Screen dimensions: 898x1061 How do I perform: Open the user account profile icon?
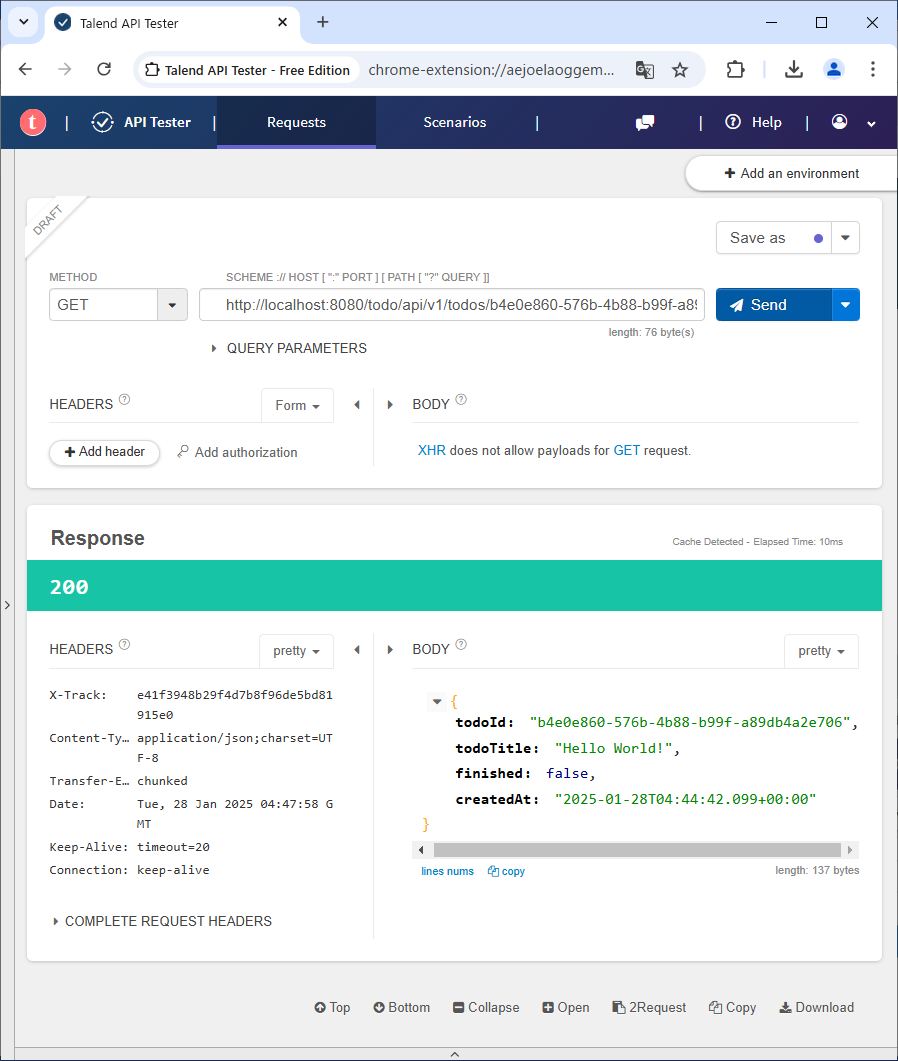pyautogui.click(x=839, y=122)
